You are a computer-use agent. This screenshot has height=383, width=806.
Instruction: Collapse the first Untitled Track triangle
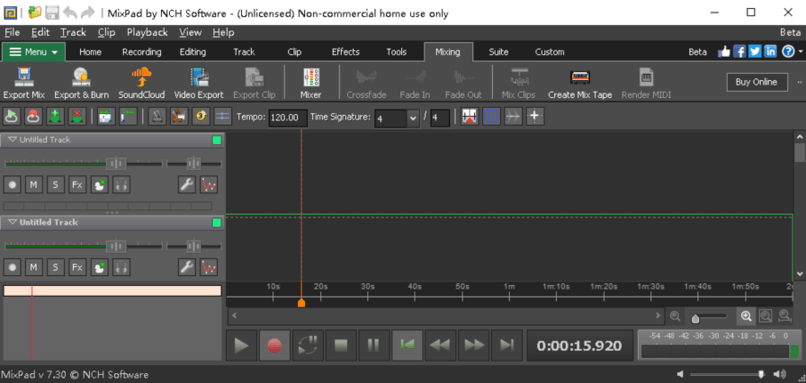(x=13, y=140)
